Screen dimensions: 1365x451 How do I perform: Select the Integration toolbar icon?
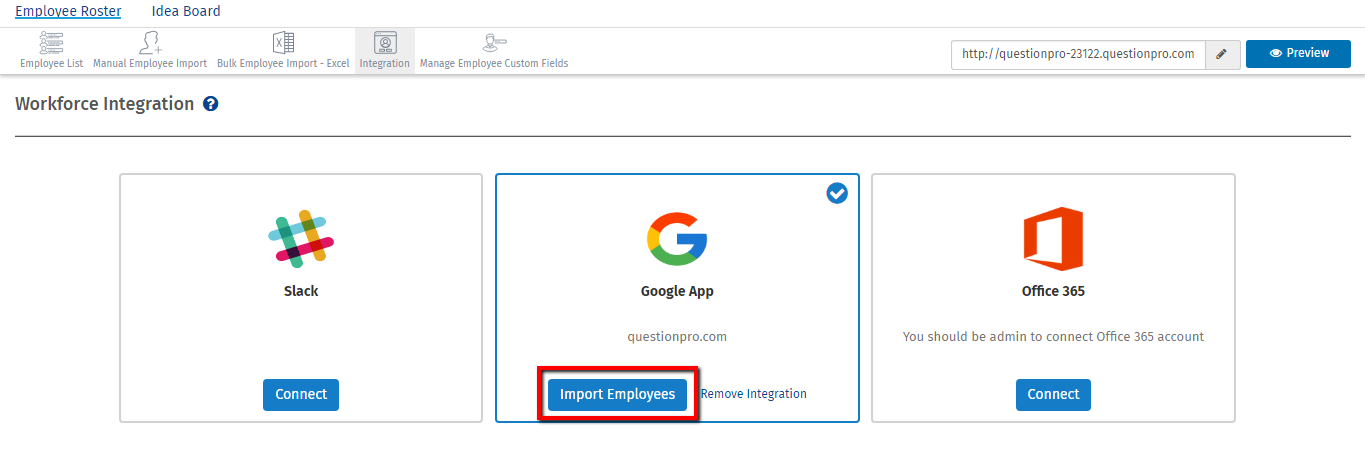[385, 43]
